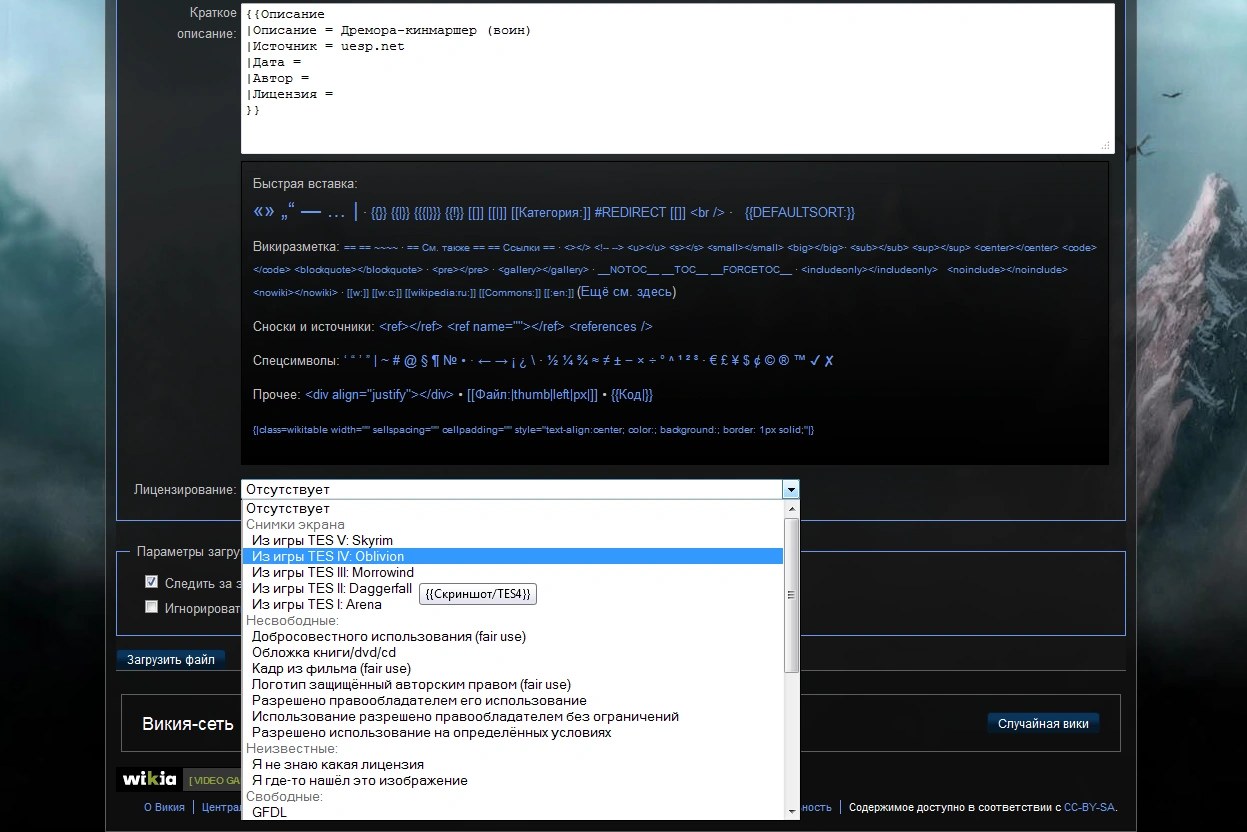Choose 'Из игры TES V: Skyrim' license
Viewport: 1247px width, 832px height.
tap(514, 540)
